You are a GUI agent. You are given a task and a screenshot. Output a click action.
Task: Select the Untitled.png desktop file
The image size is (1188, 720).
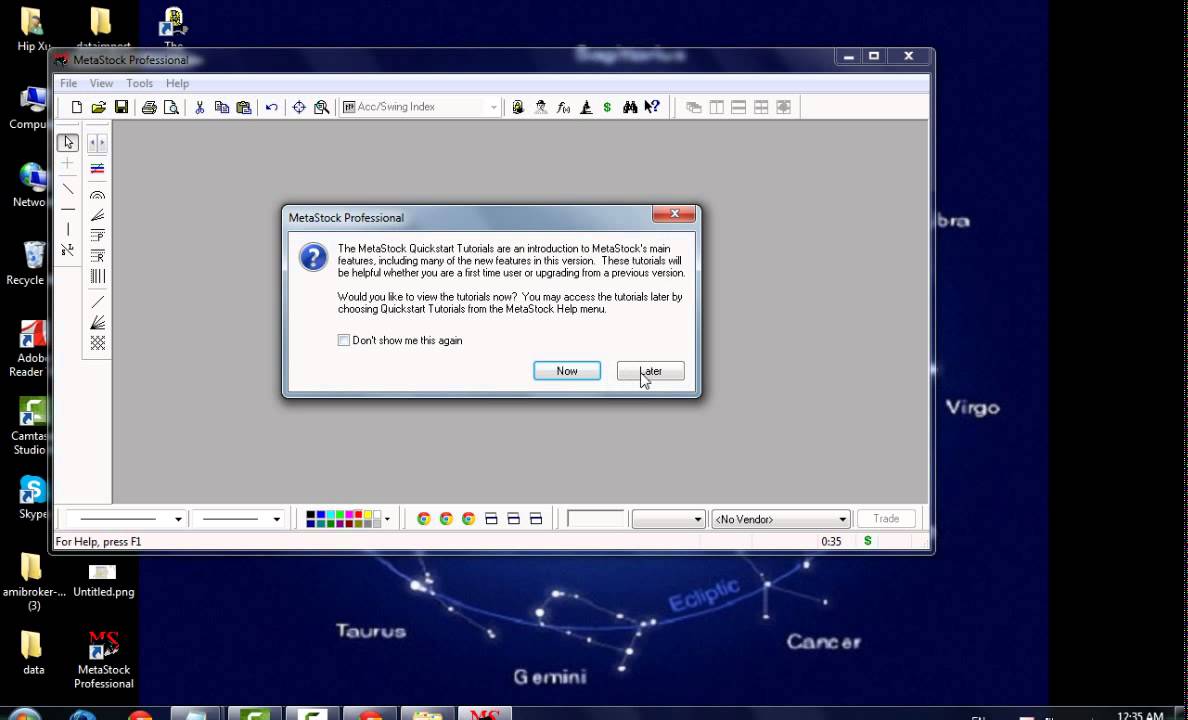click(x=104, y=581)
